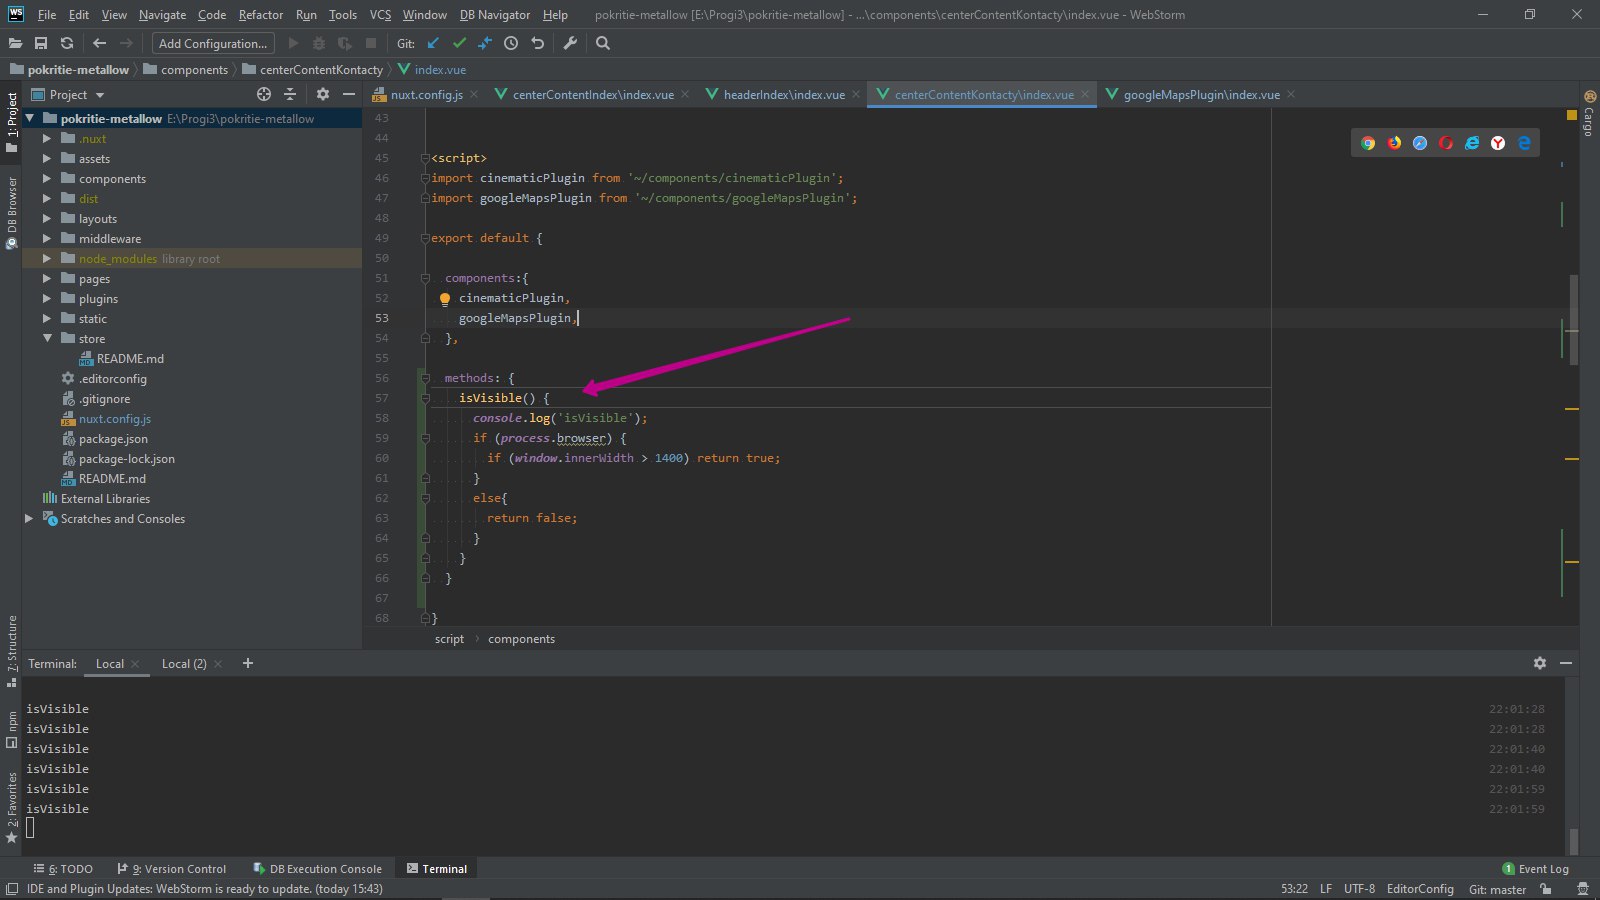Close centerContentKontacty\index.vue tab
1600x900 pixels.
(1085, 95)
